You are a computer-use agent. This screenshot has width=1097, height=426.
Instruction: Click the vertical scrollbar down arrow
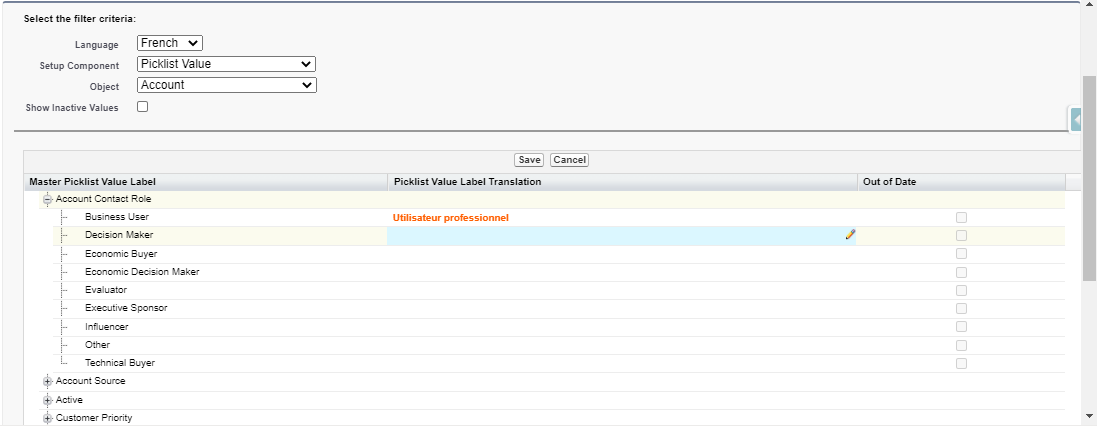pyautogui.click(x=1089, y=415)
